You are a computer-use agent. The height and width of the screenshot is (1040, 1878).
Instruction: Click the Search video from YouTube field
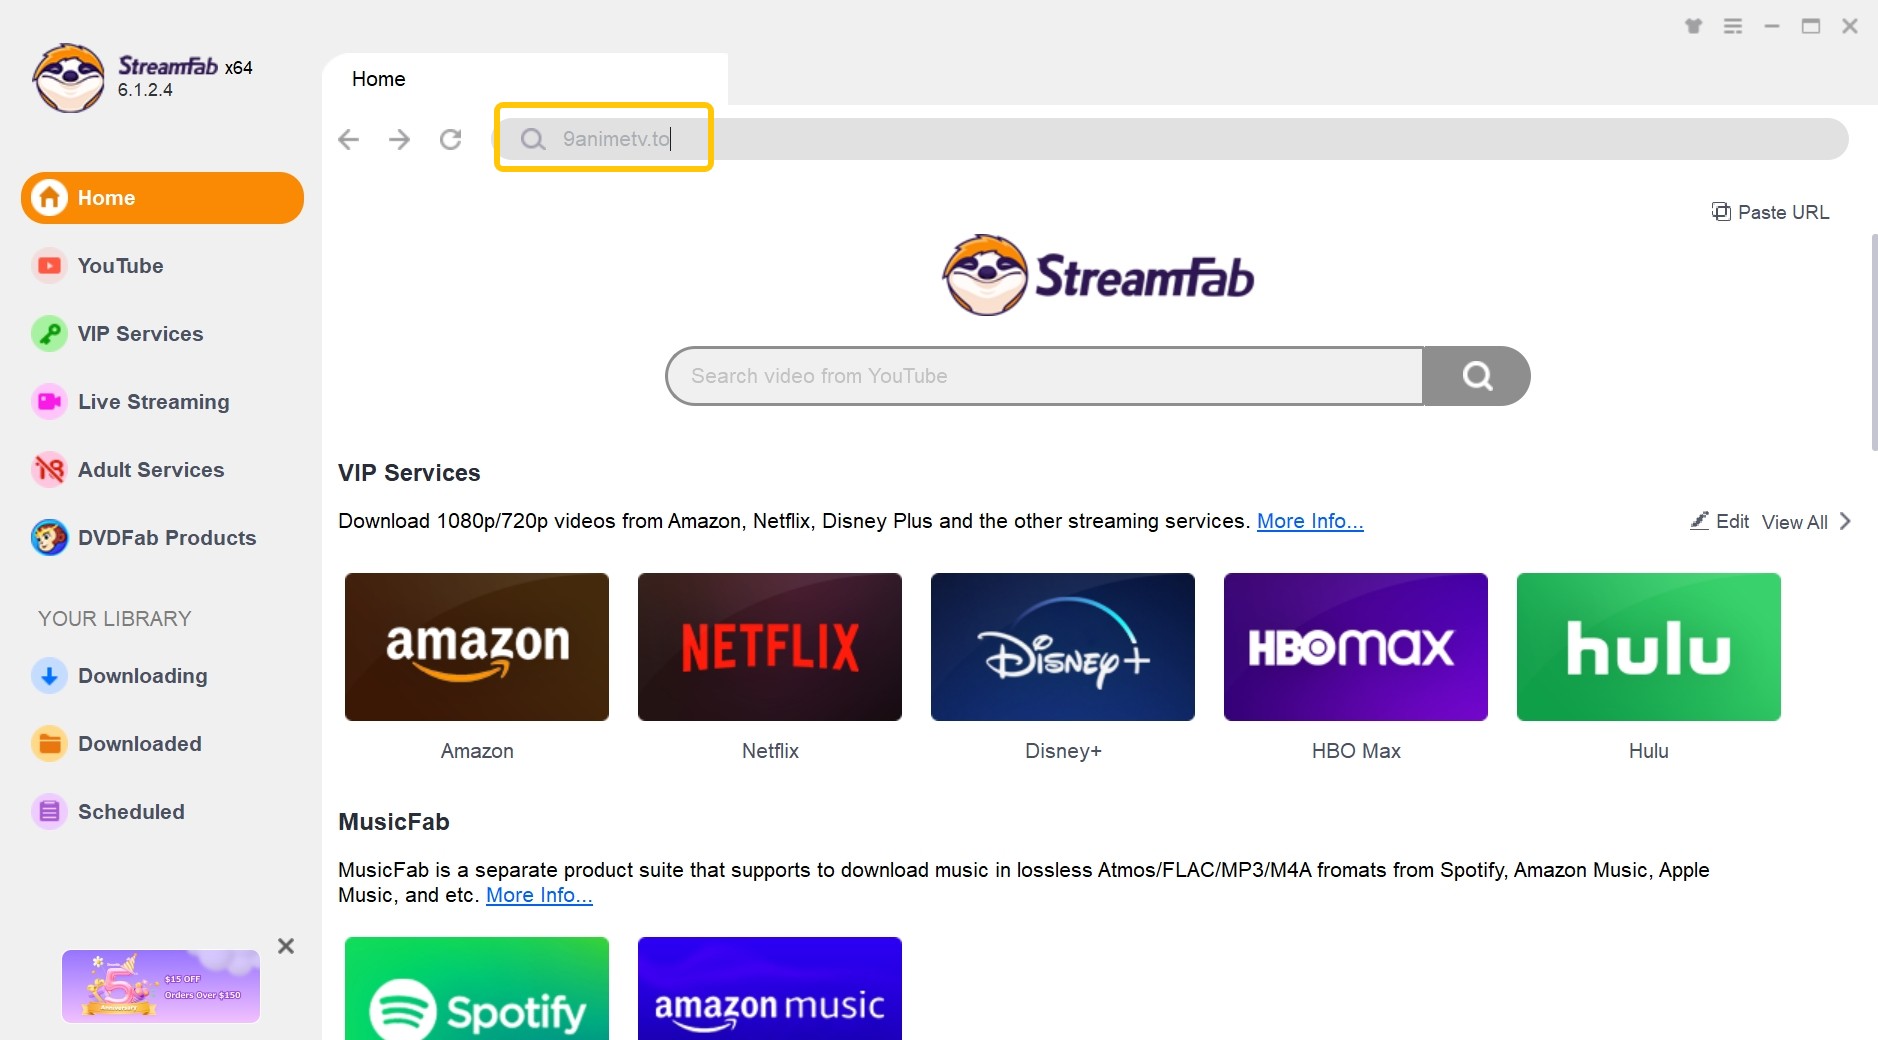coord(1045,376)
